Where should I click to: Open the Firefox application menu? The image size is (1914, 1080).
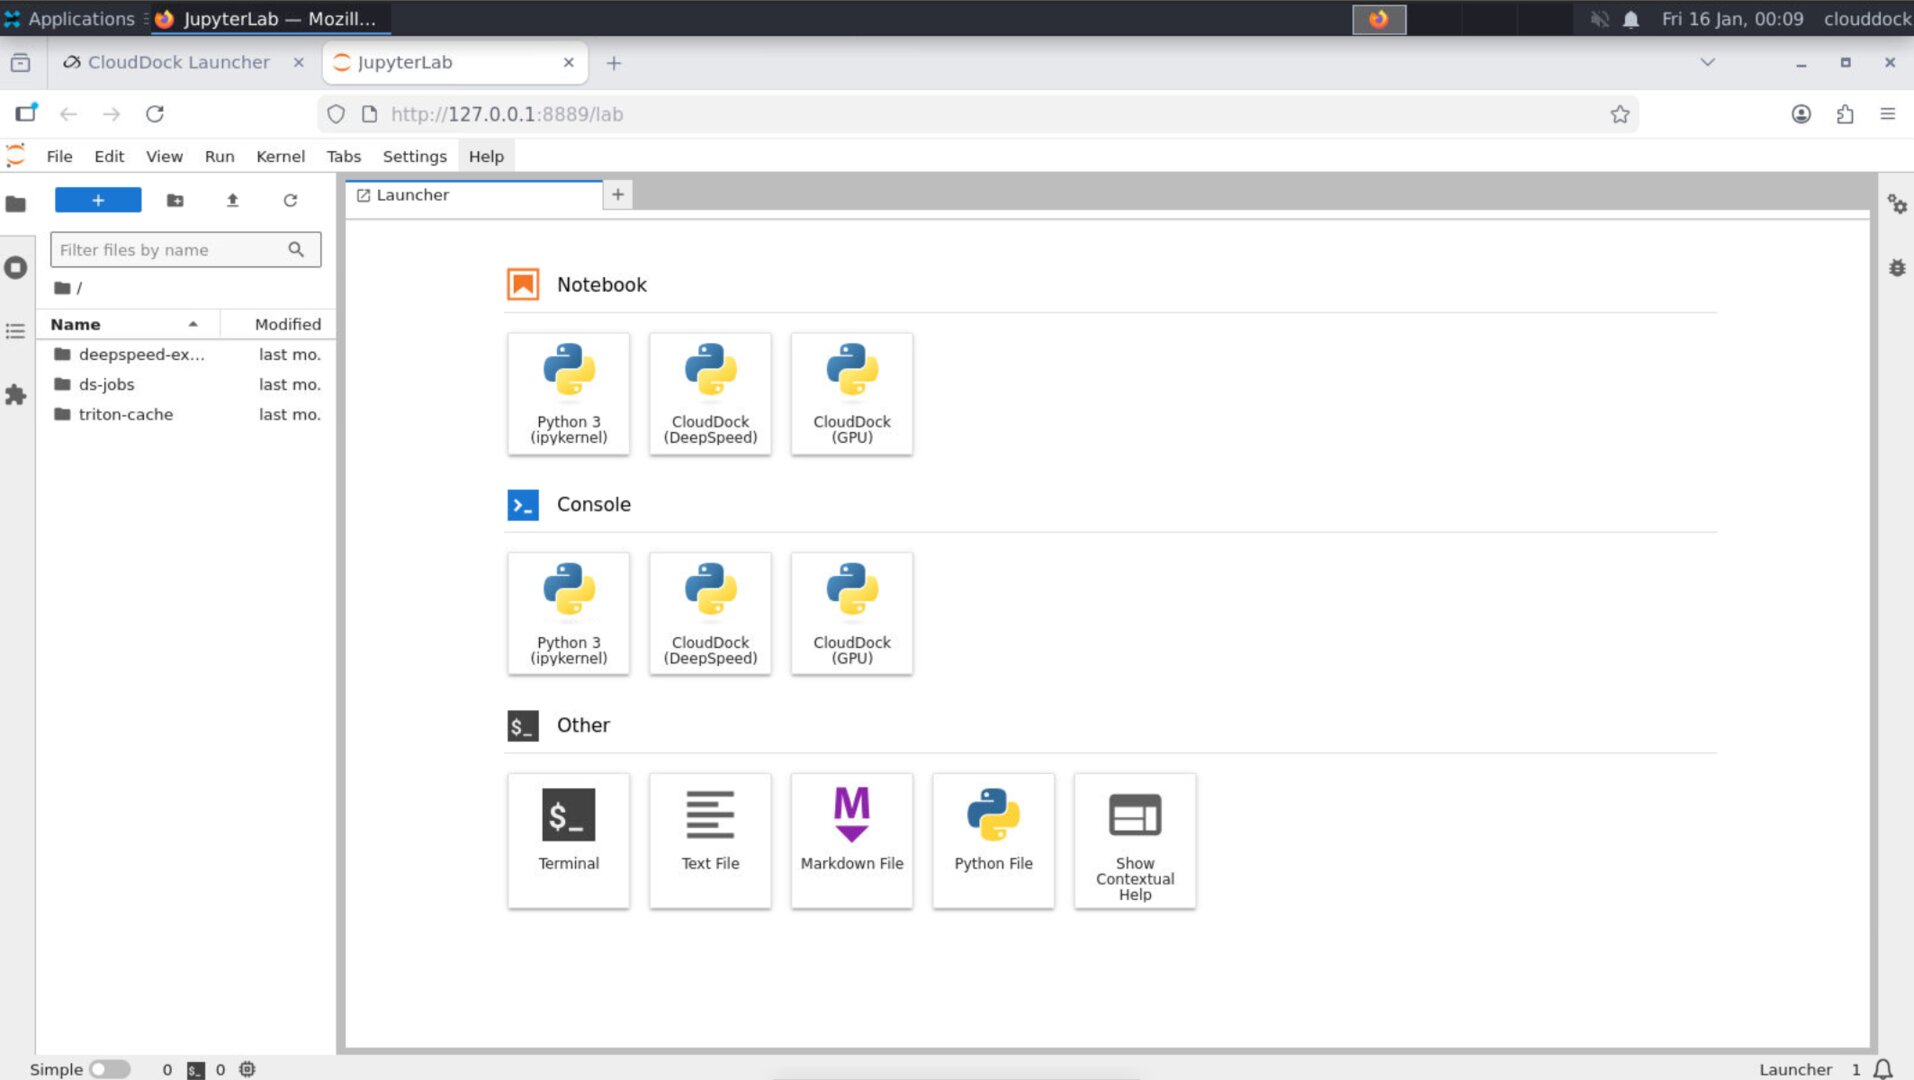1889,113
